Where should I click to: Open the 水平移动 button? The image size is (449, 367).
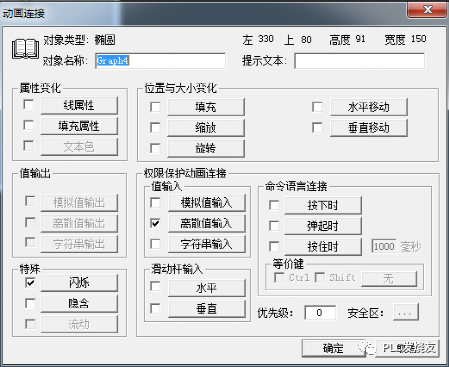pos(369,107)
